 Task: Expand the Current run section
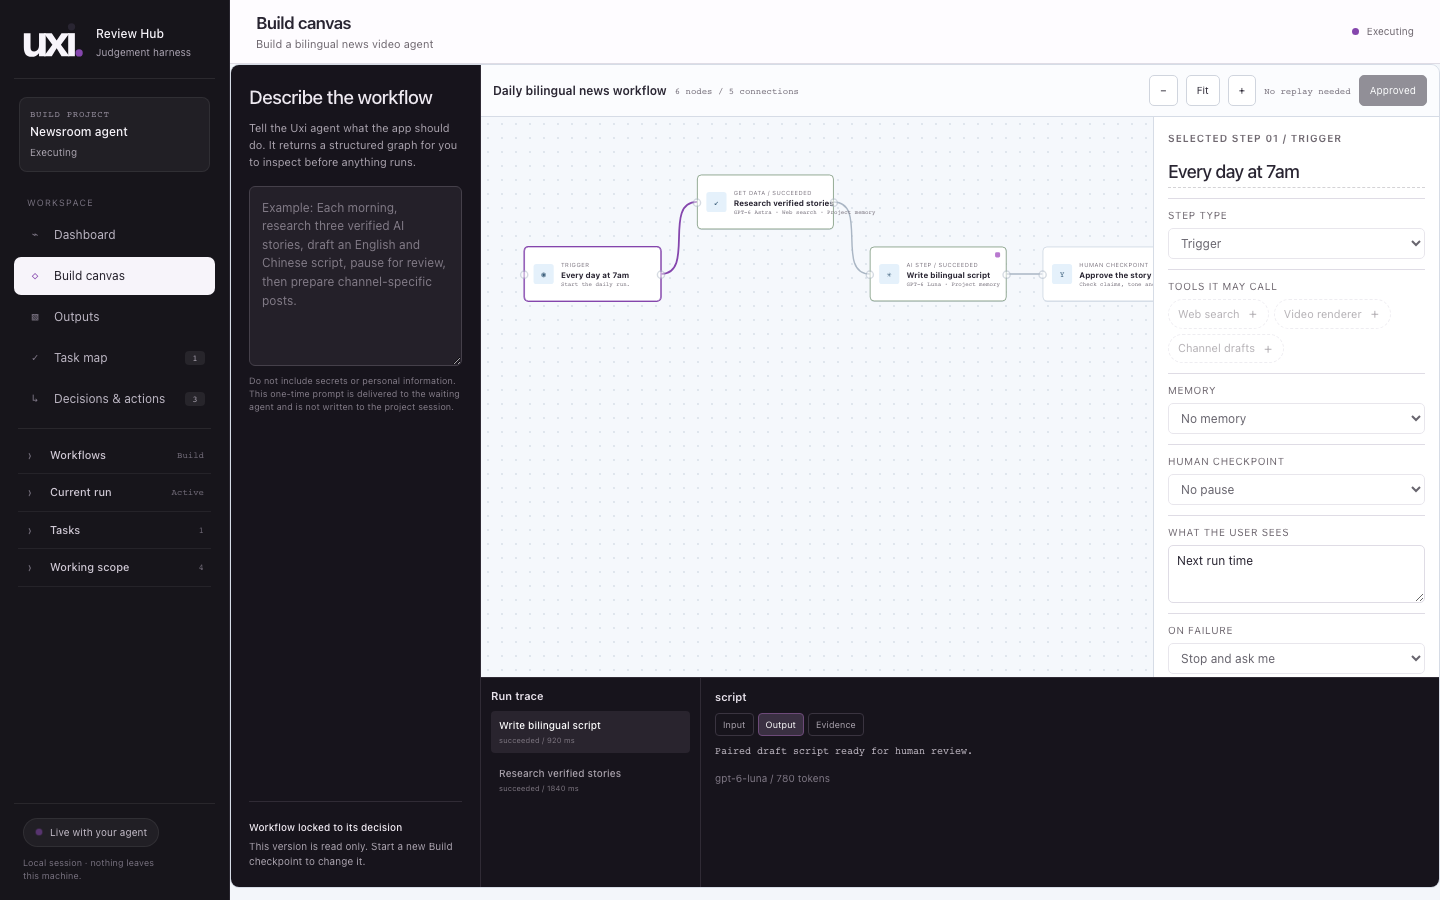115,492
